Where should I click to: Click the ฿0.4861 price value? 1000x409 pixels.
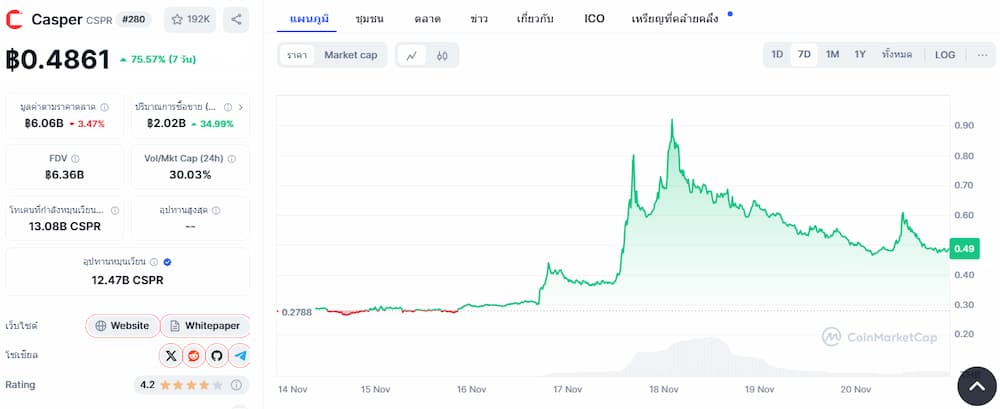coord(58,59)
